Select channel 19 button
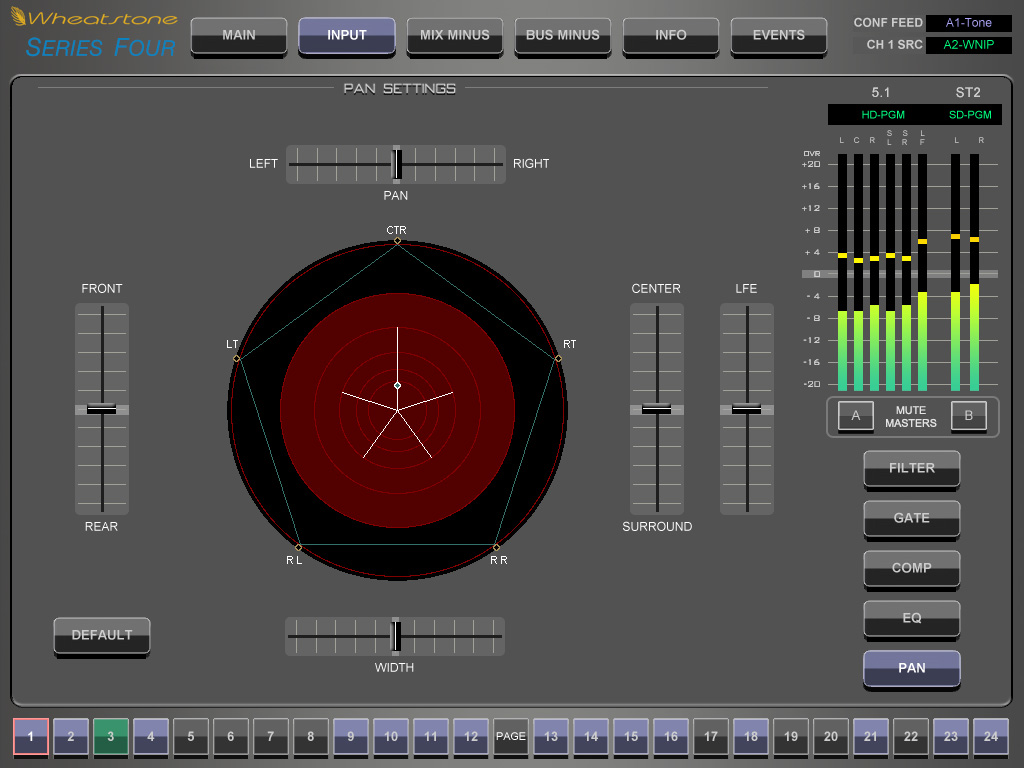The height and width of the screenshot is (768, 1024). tap(791, 737)
